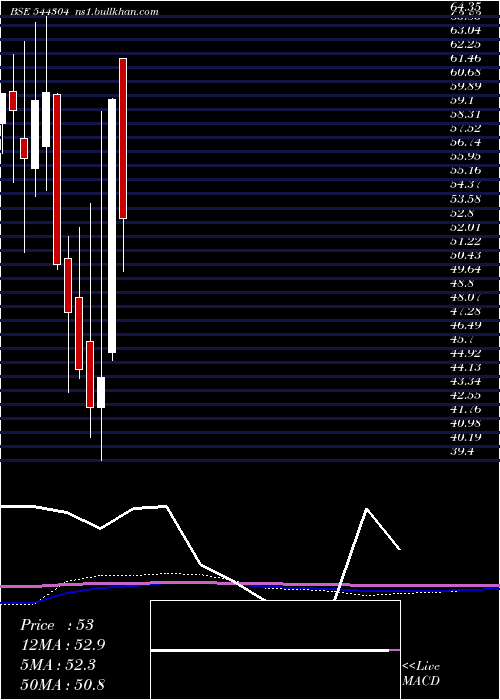Click the peak of the white MACD line
500x700 pixels.
coord(367,509)
